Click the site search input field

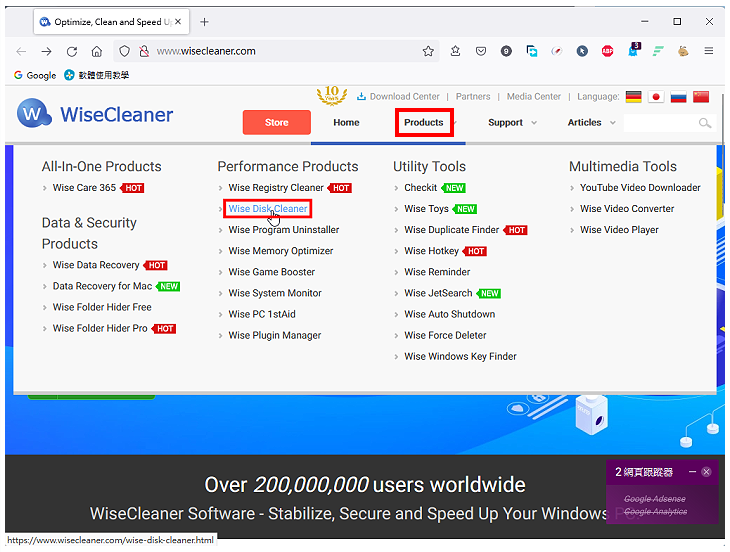pos(661,123)
